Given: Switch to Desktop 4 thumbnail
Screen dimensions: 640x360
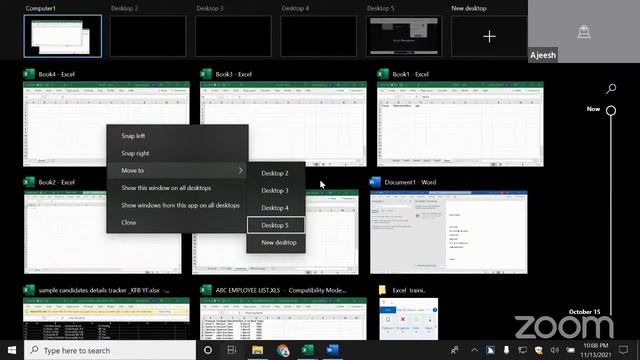Looking at the screenshot, I should [x=319, y=36].
